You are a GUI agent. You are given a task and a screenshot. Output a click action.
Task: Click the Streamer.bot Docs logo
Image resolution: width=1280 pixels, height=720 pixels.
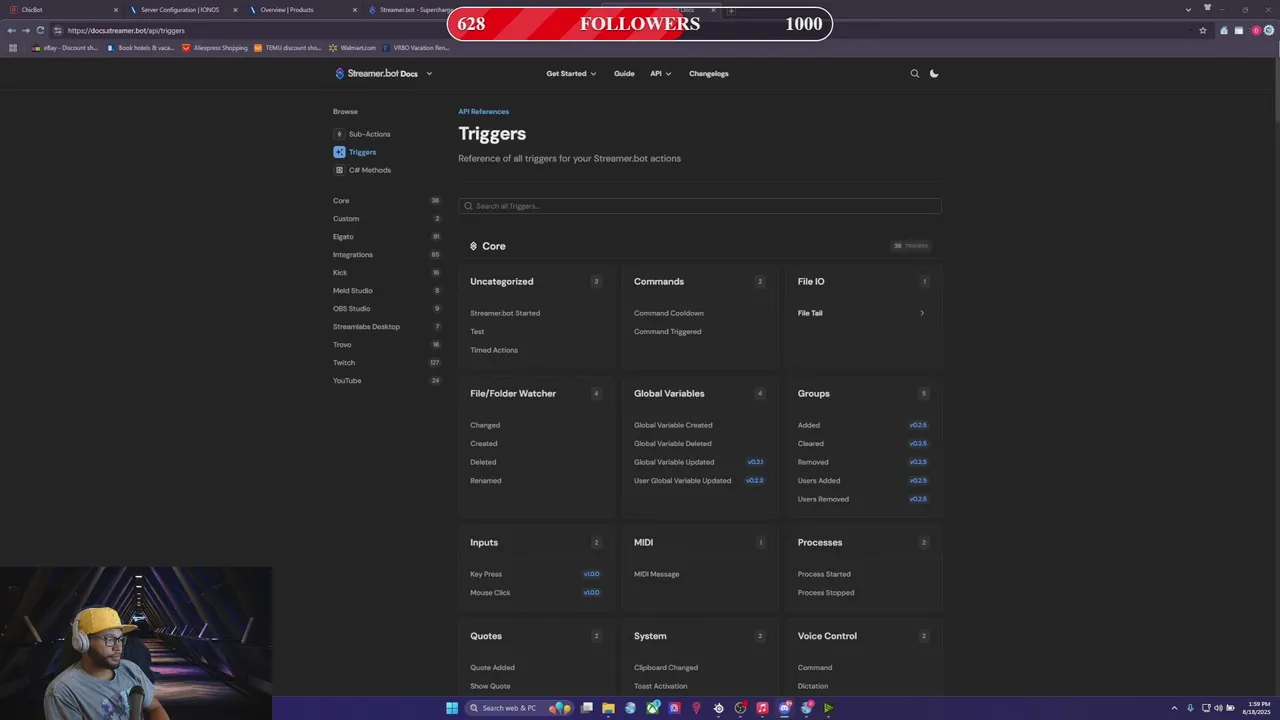[x=376, y=73]
